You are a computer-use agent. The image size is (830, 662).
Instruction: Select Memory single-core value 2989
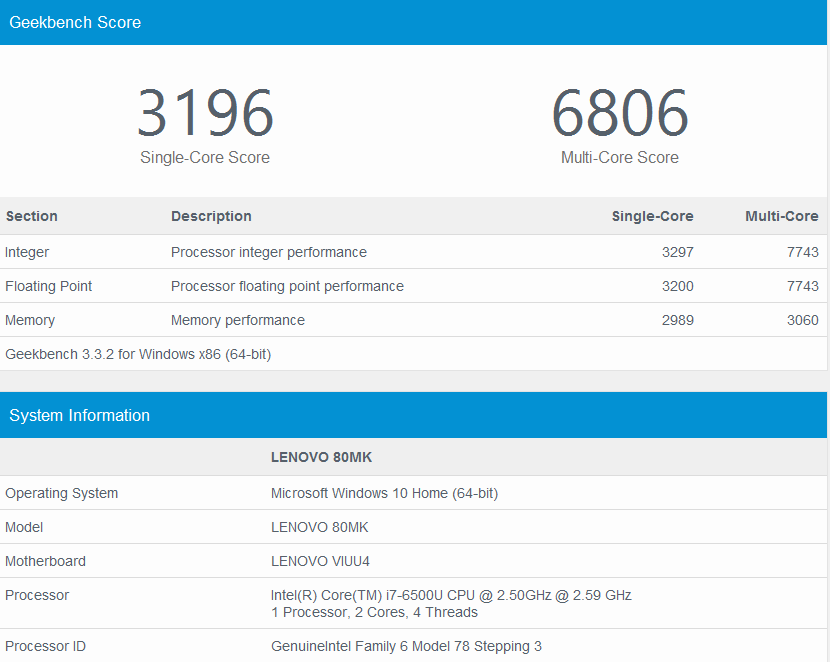[x=678, y=320]
